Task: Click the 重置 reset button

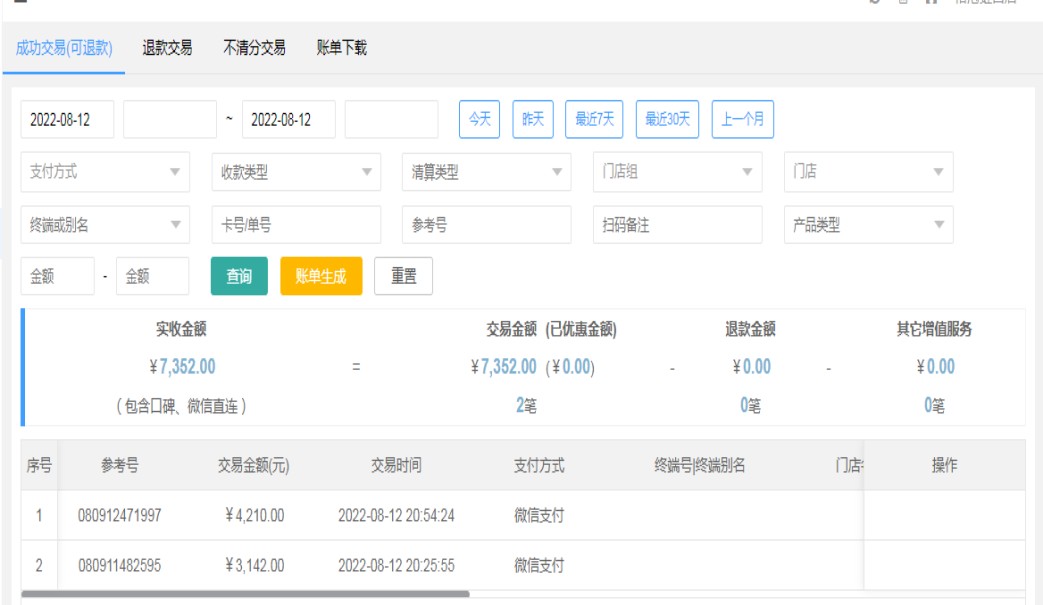Action: click(403, 277)
